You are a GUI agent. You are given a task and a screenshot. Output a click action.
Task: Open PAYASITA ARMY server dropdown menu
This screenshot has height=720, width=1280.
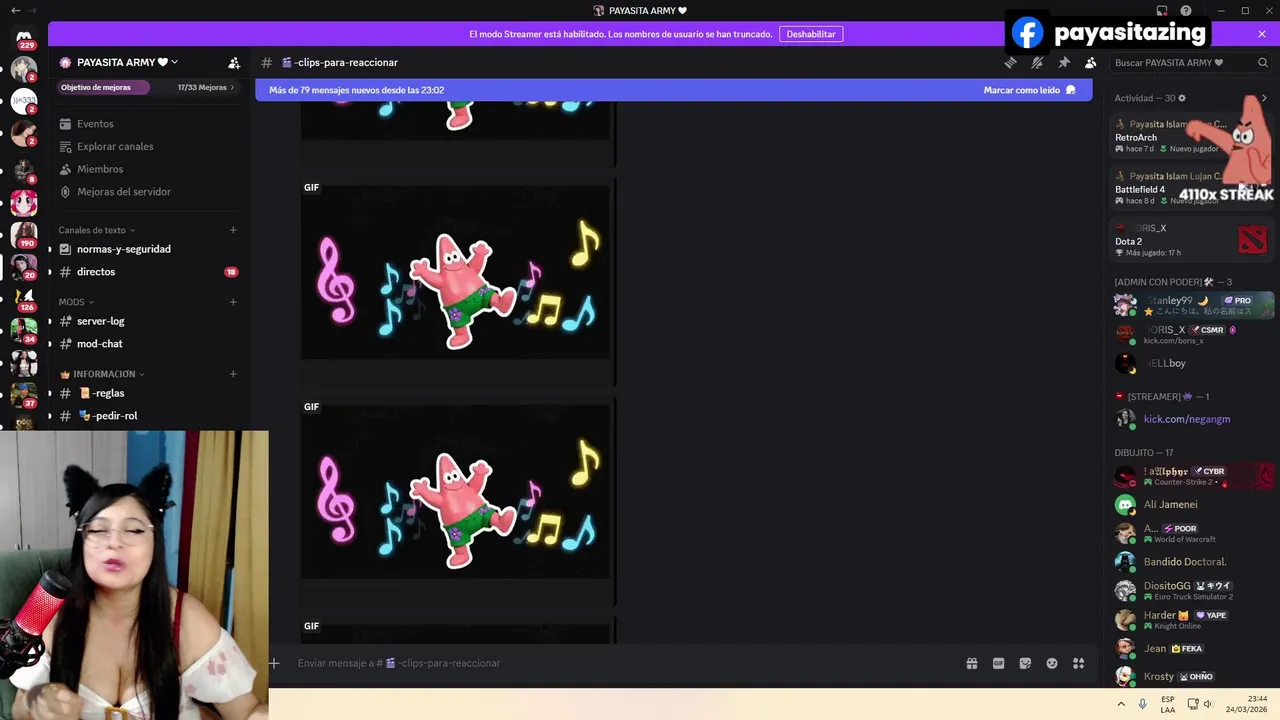(x=127, y=62)
